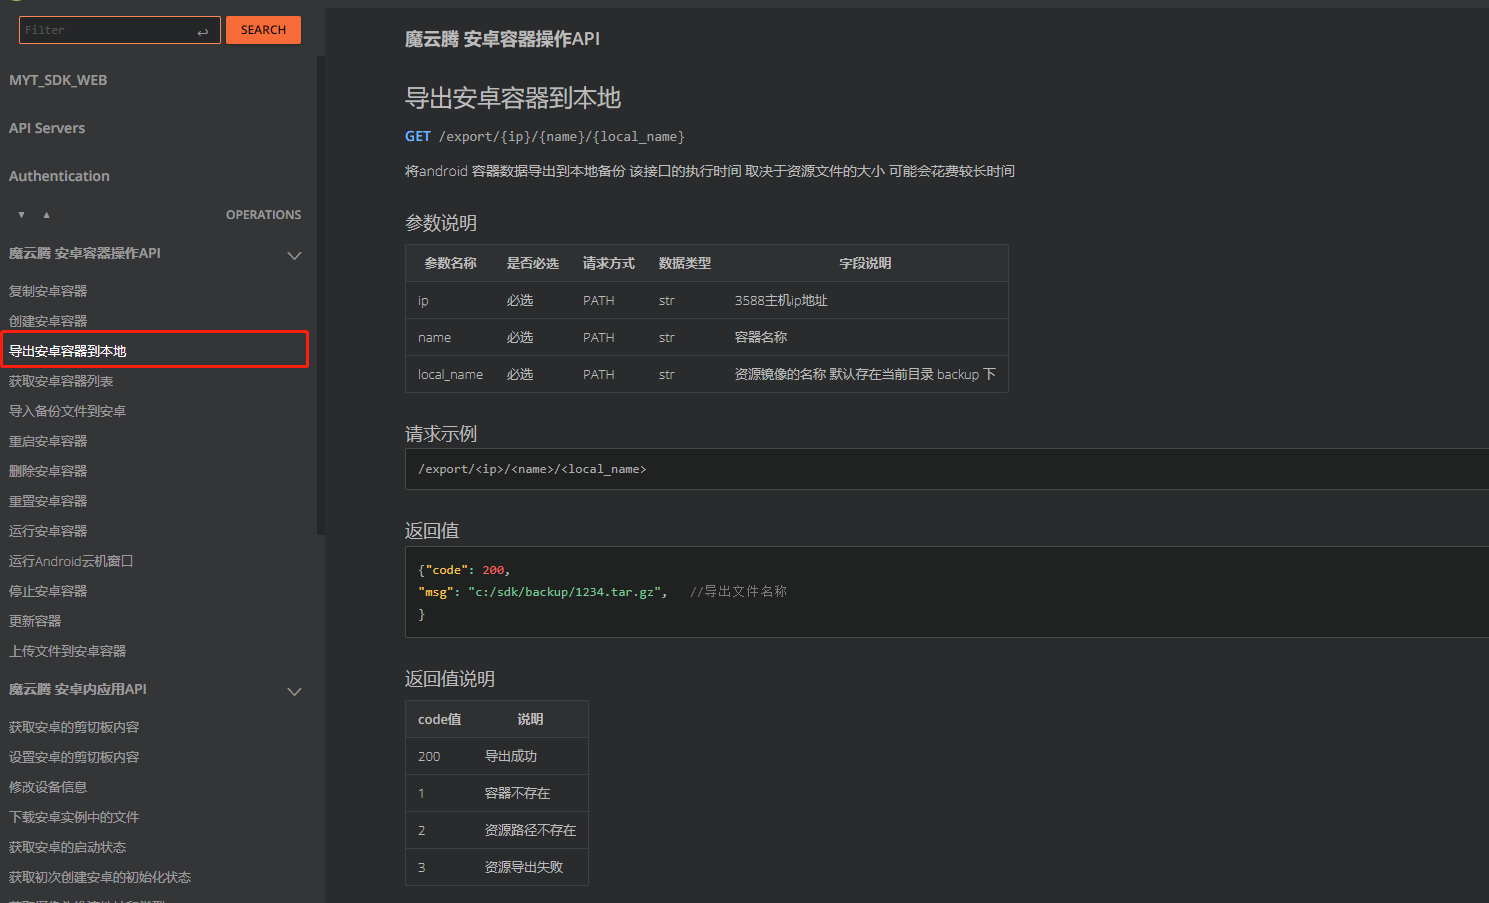Open the 创建安卓容器 operation
Image resolution: width=1489 pixels, height=903 pixels.
pyautogui.click(x=48, y=321)
